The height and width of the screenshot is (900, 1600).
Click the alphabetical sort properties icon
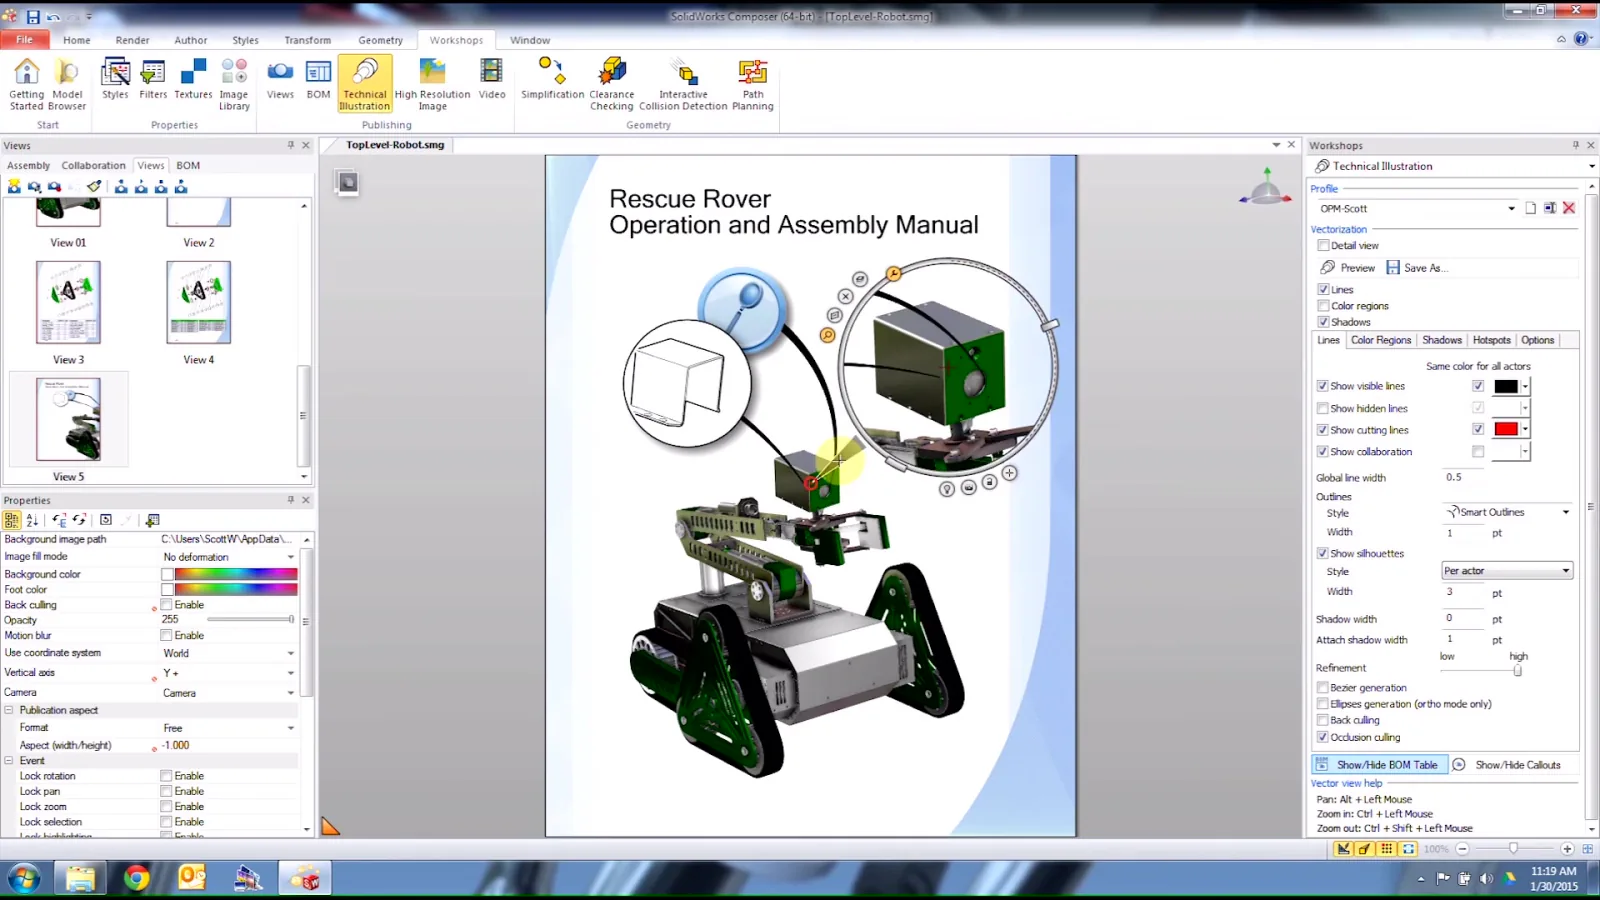tap(32, 520)
